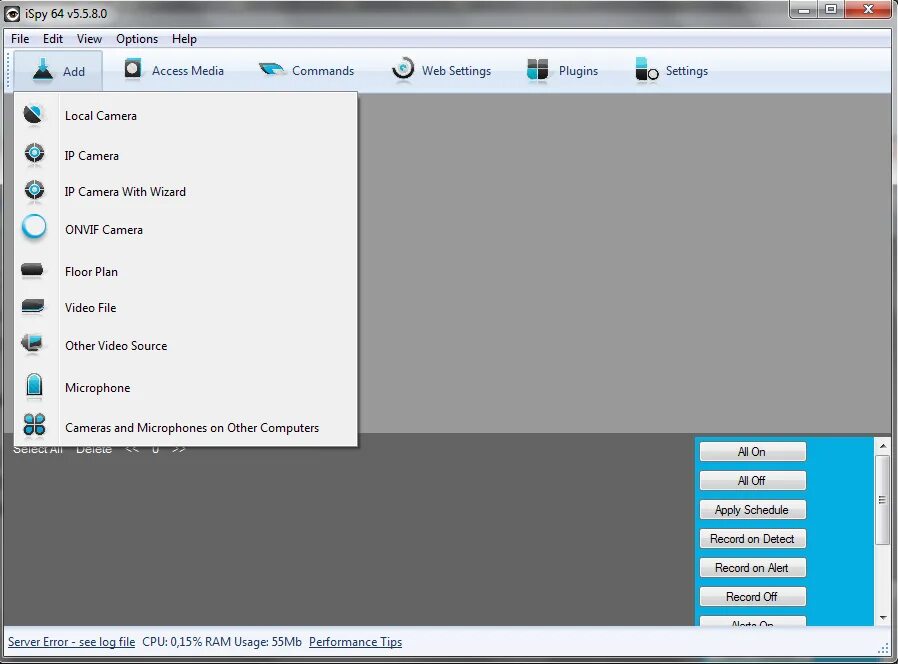Click the Video File icon
898x664 pixels.
pyautogui.click(x=33, y=307)
